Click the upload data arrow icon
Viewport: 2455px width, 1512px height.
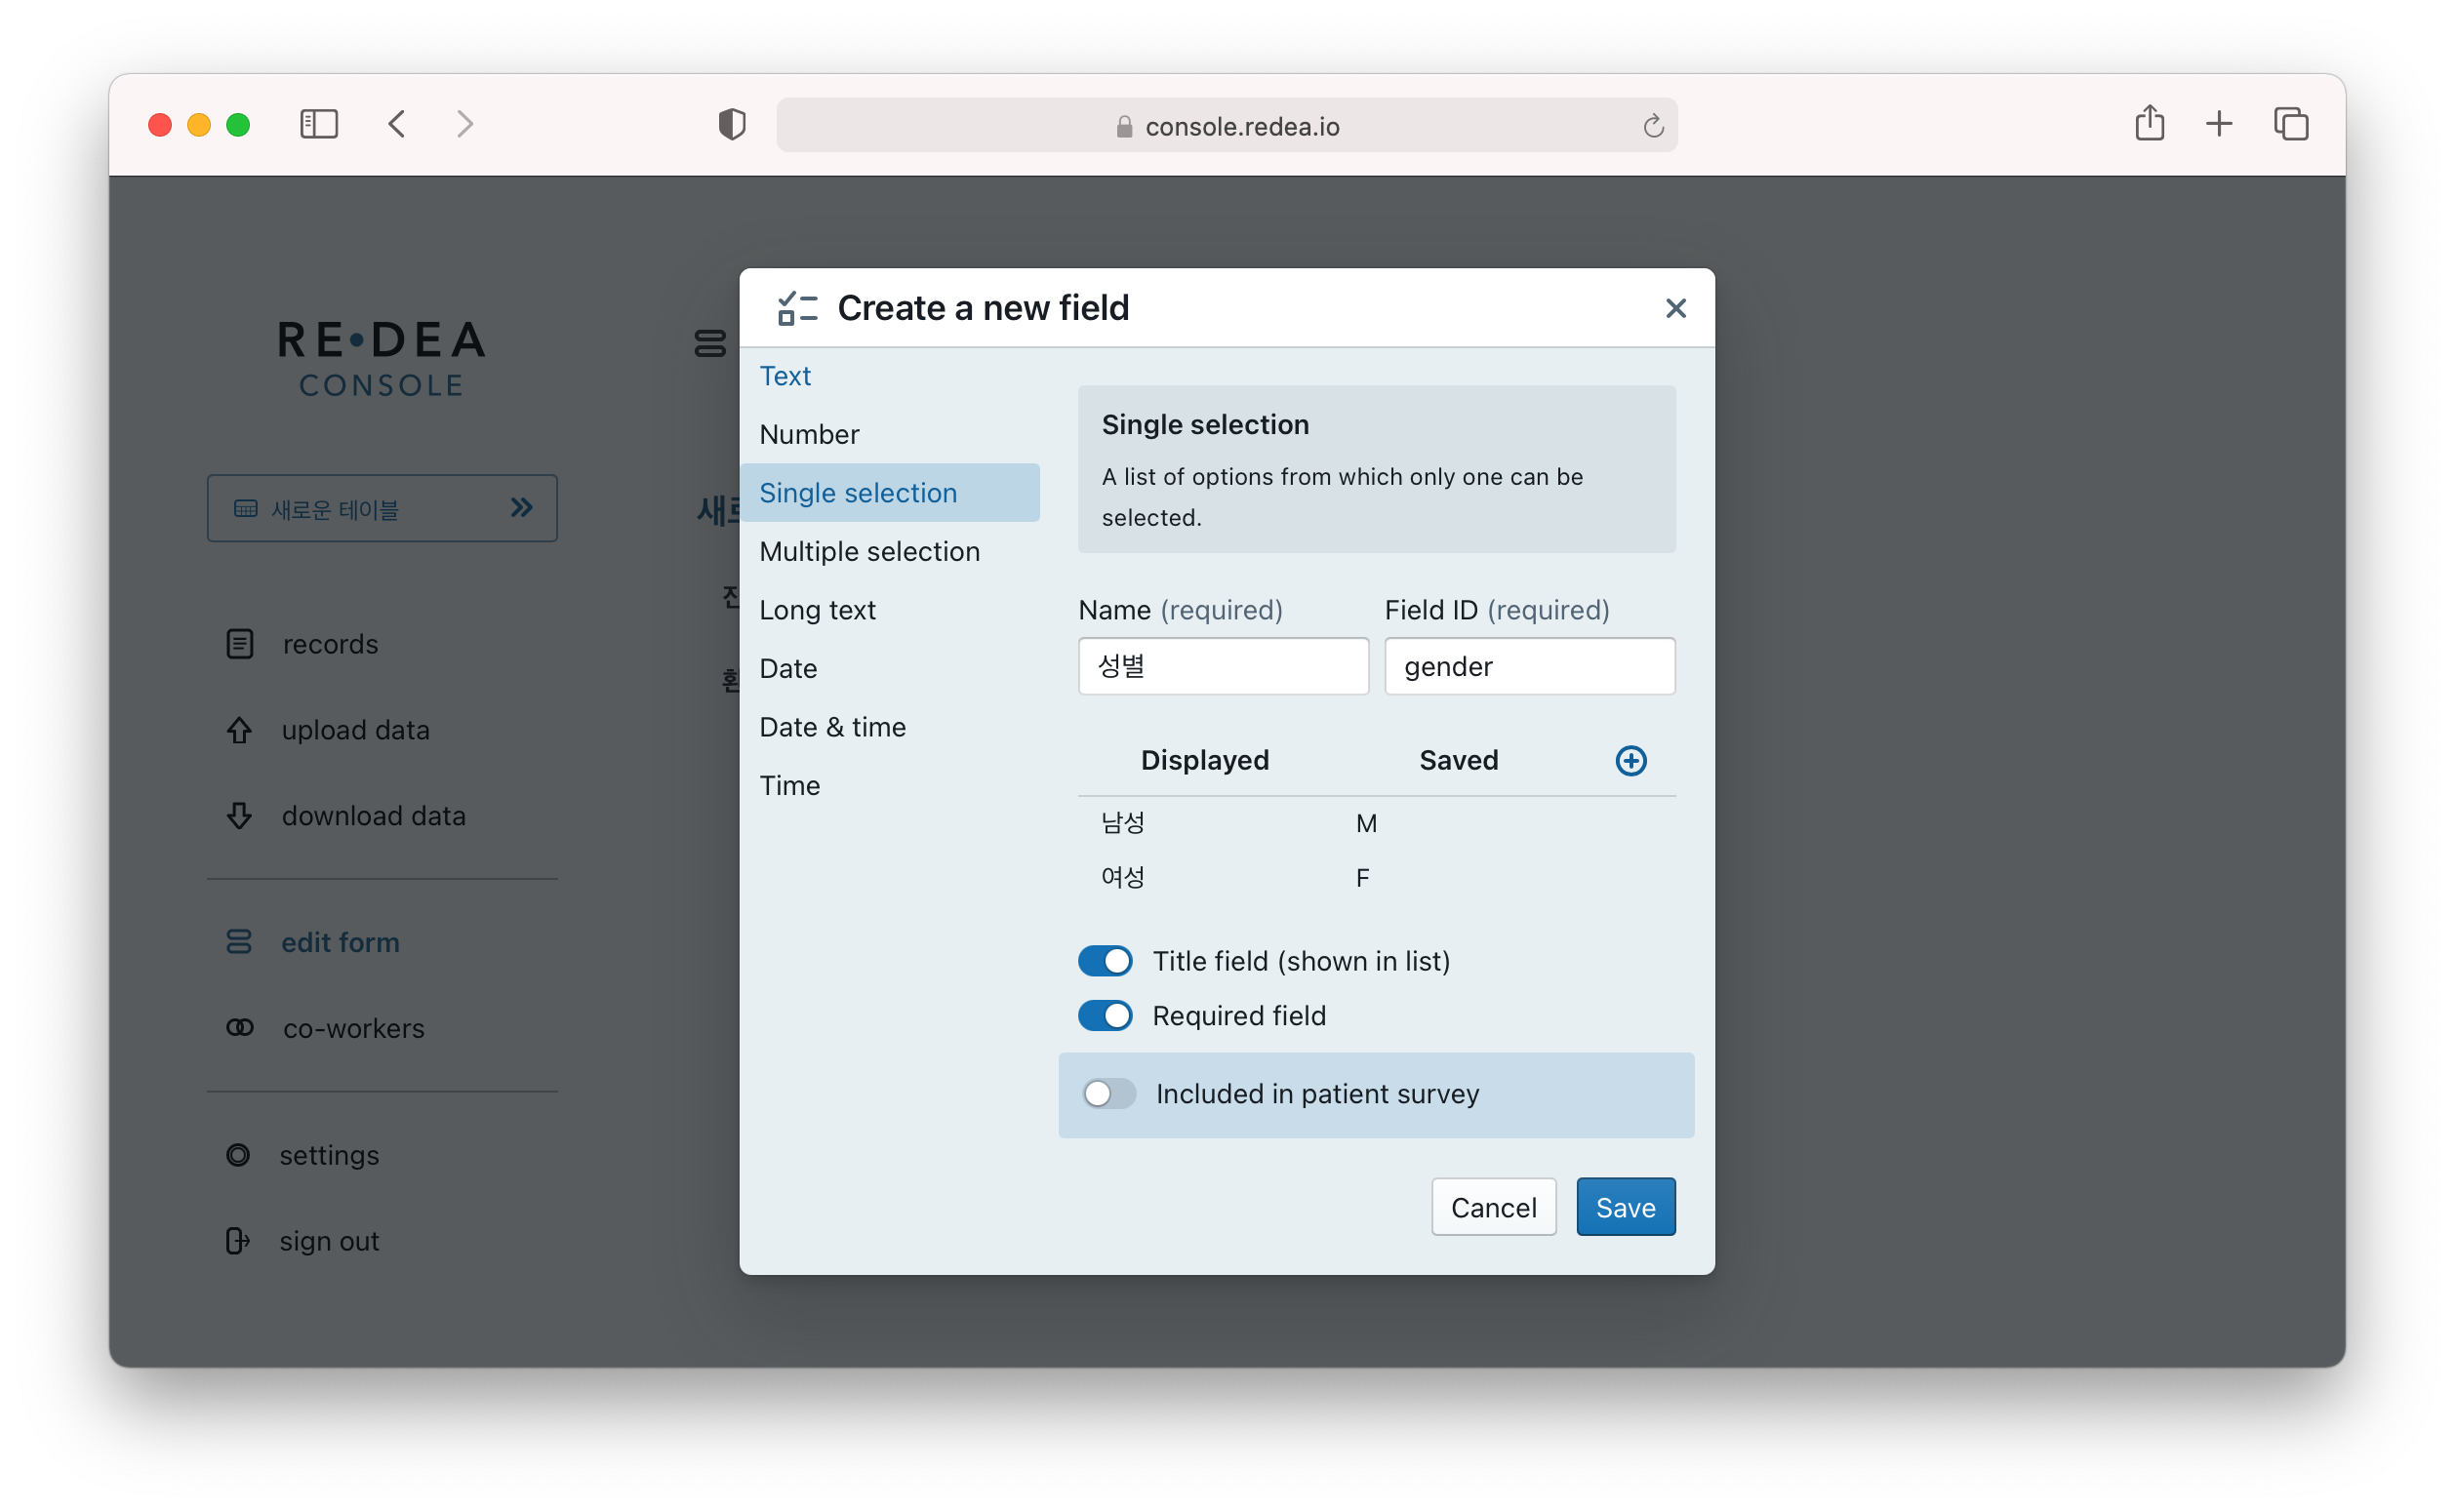coord(239,730)
